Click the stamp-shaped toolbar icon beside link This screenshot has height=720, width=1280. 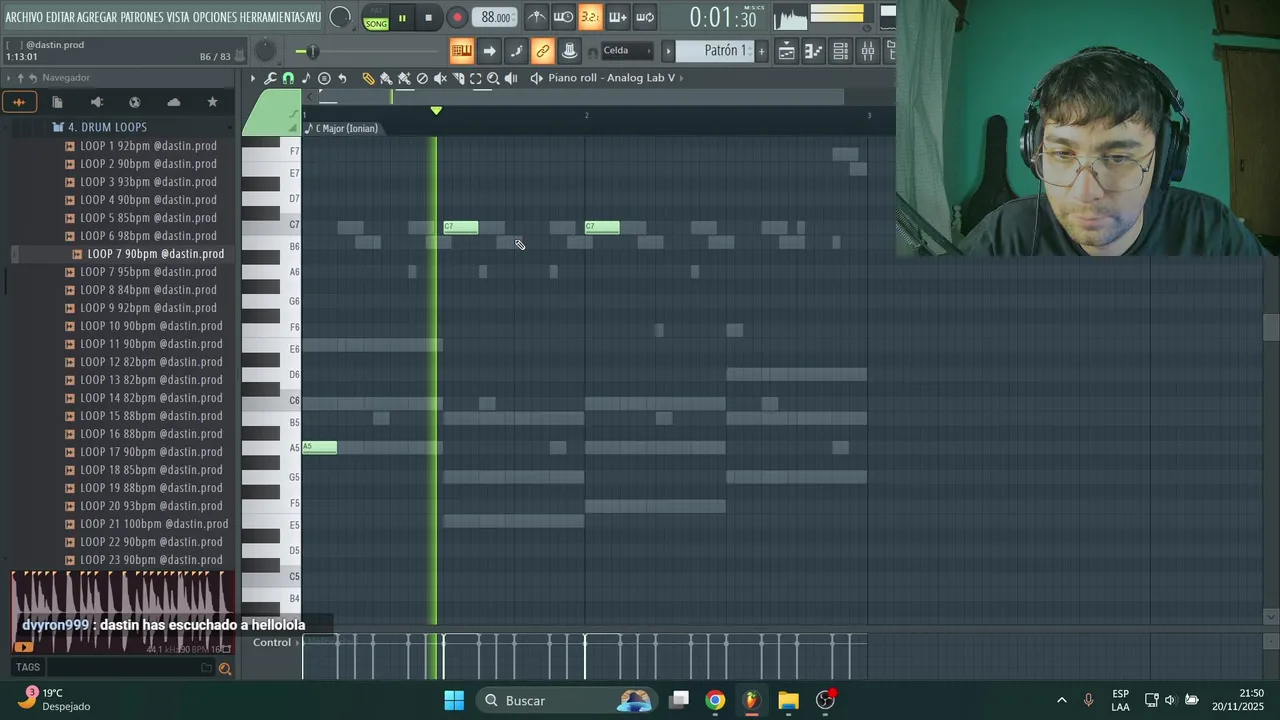(569, 51)
